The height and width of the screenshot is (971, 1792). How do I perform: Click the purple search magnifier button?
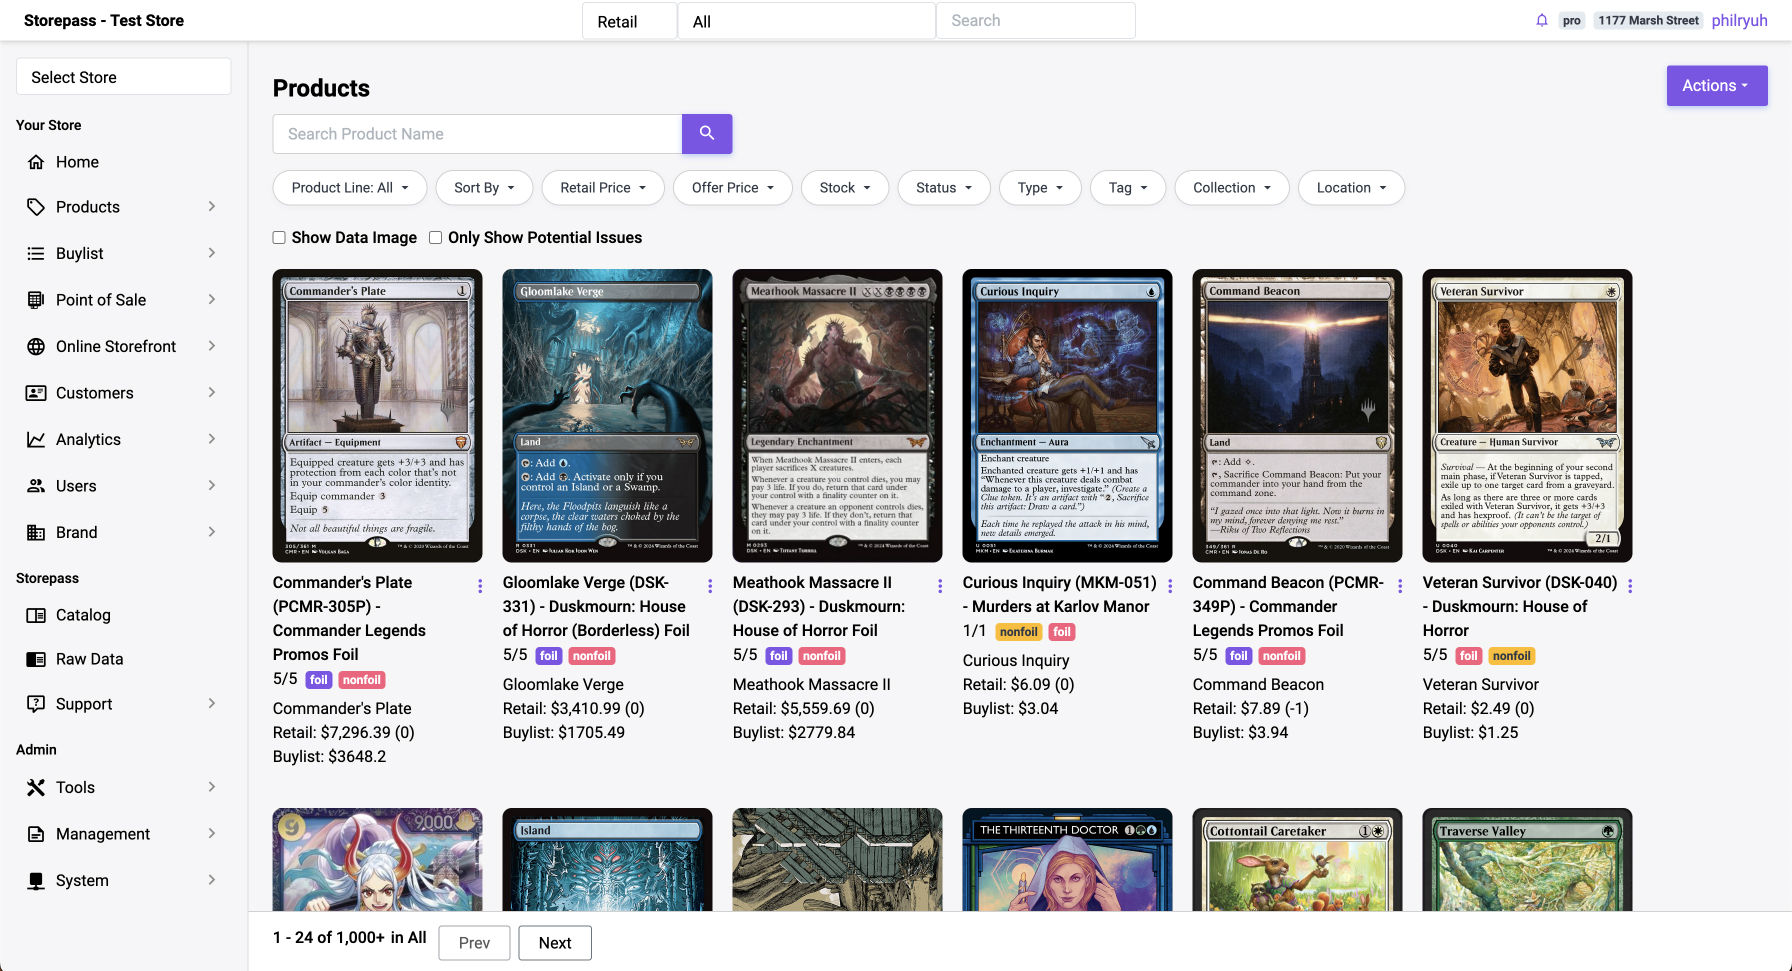pos(707,134)
